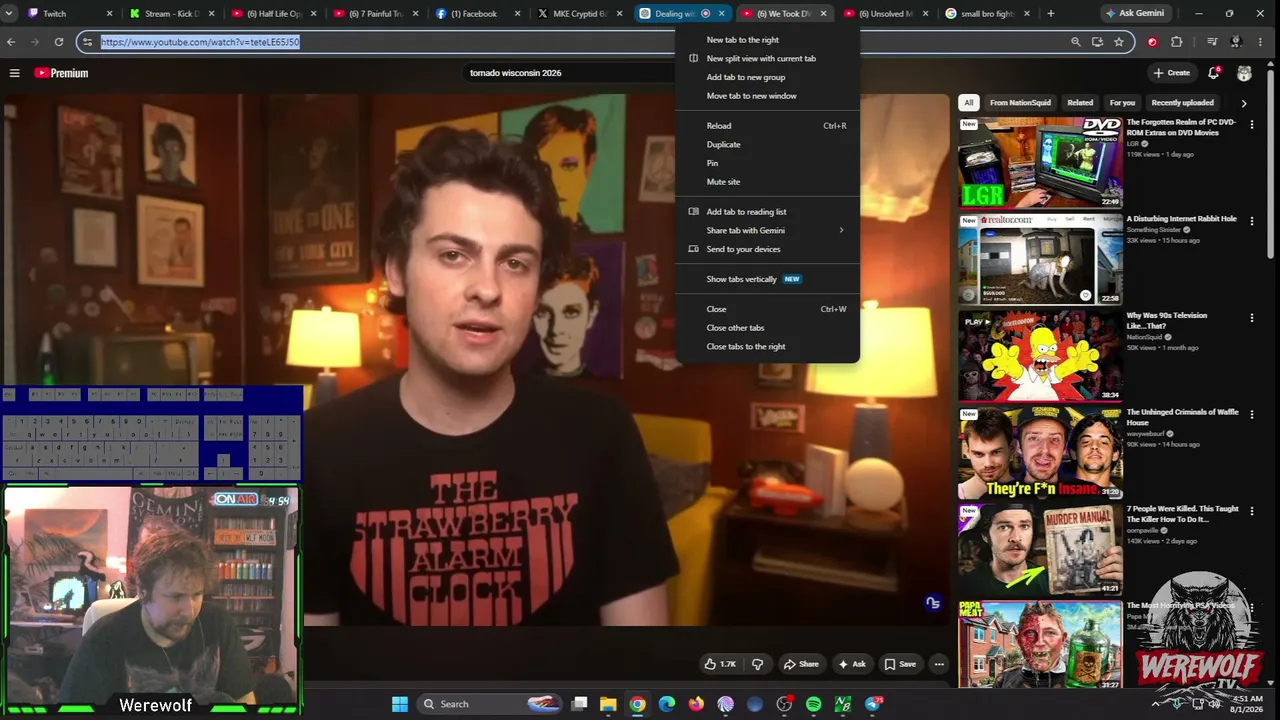Go to YouTube Premium home logo
Image resolution: width=1280 pixels, height=720 pixels.
coord(62,73)
